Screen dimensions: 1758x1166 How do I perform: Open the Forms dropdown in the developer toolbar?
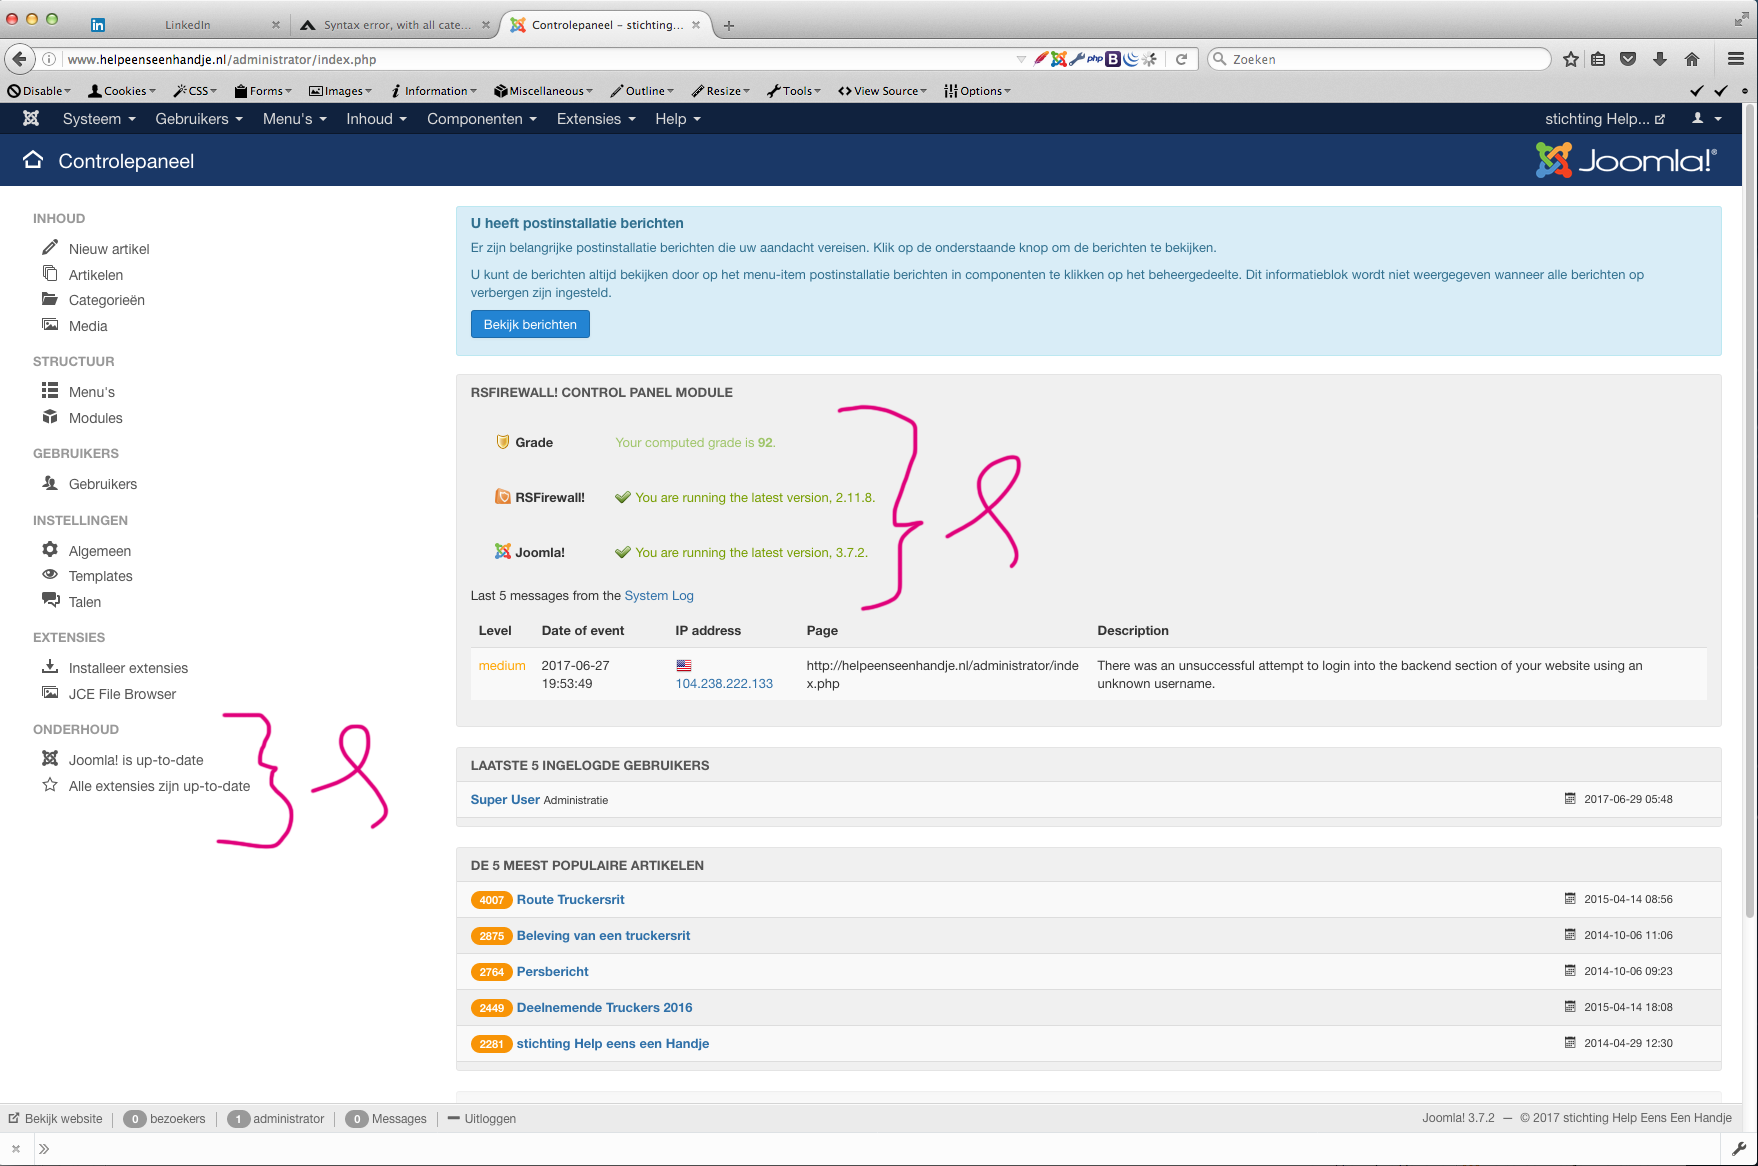point(263,91)
